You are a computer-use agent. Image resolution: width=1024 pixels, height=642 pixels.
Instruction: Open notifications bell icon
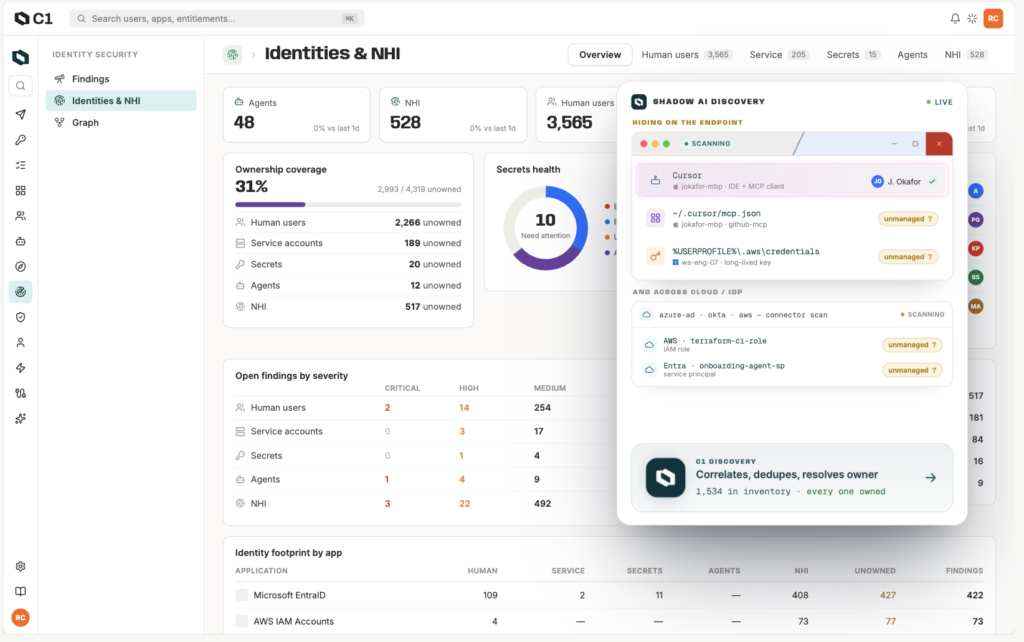955,18
